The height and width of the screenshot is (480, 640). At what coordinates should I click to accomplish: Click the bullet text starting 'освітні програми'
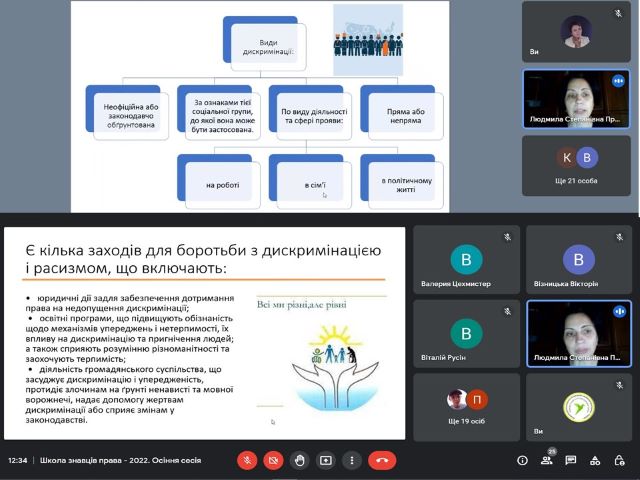tap(130, 338)
